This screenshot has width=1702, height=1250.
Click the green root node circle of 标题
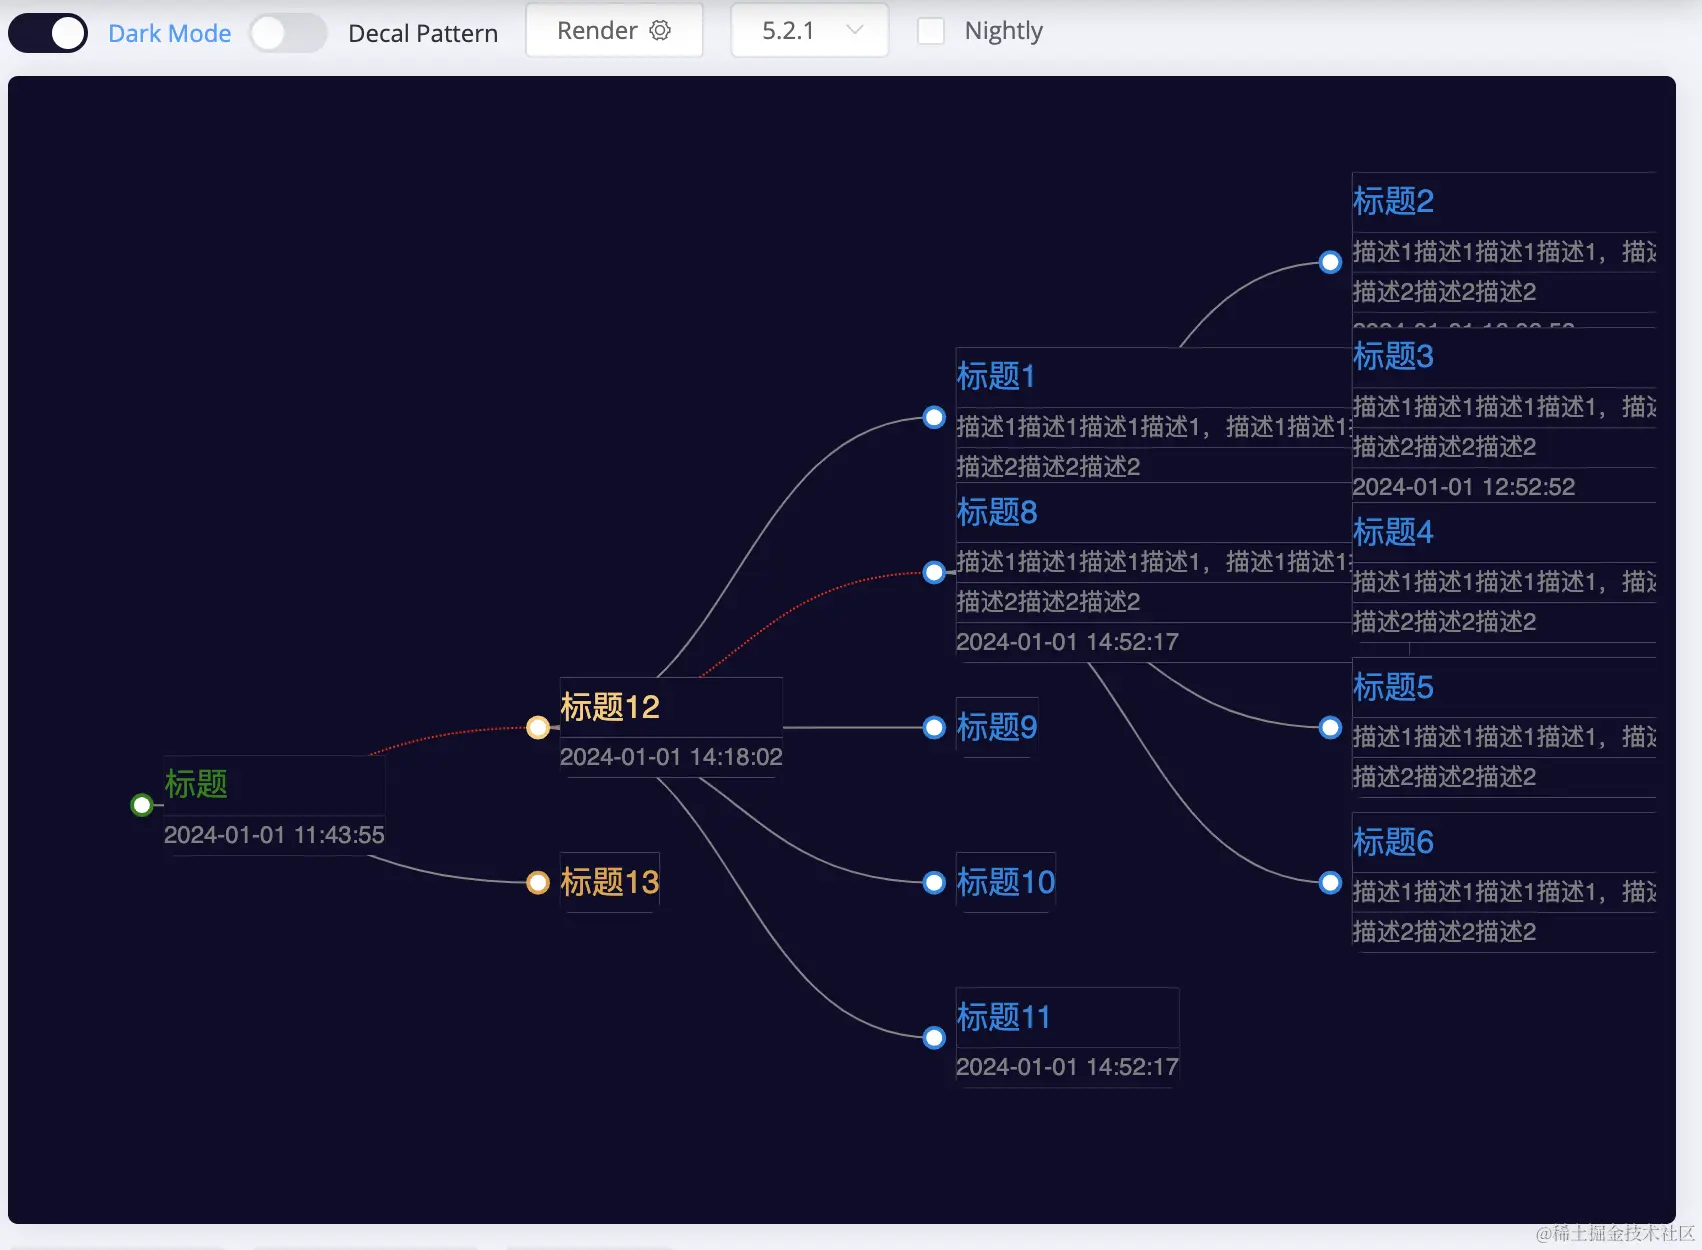pos(141,804)
